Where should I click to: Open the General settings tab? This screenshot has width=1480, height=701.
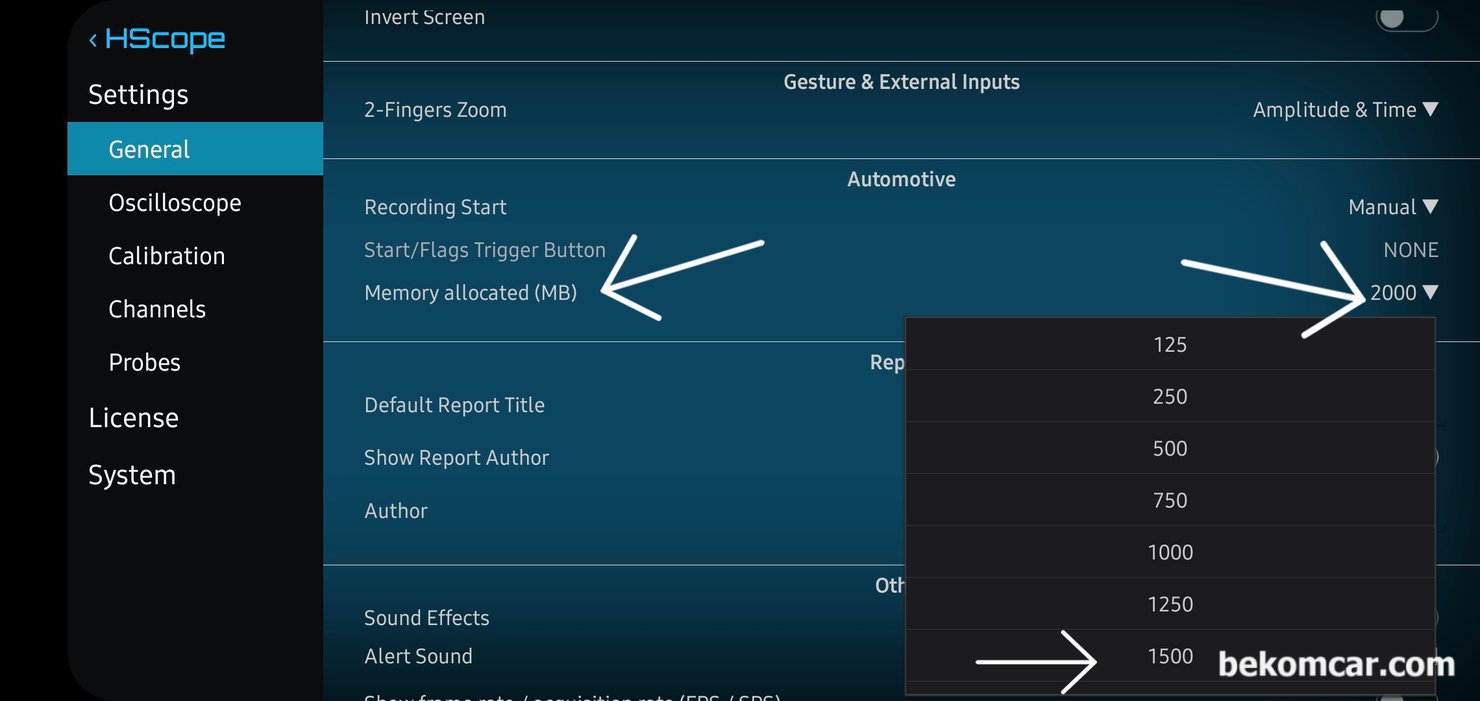[x=195, y=149]
